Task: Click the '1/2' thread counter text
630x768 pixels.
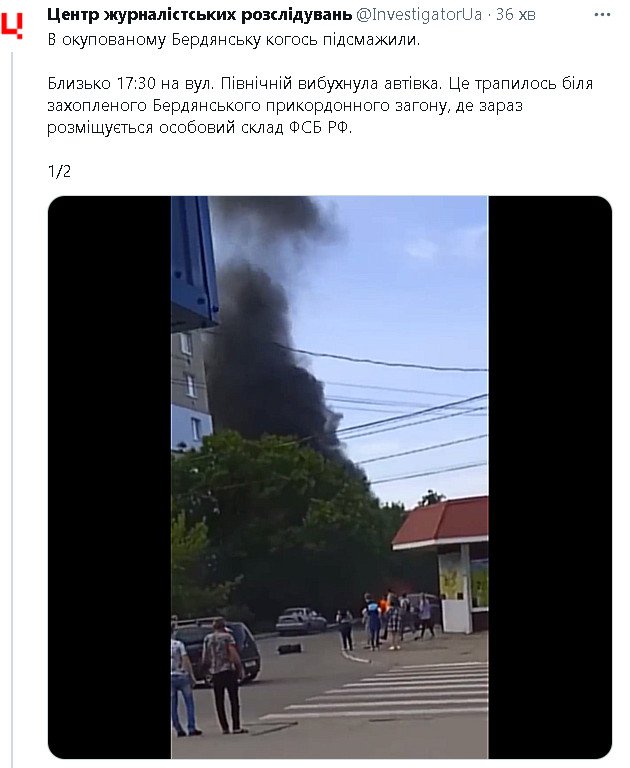Action: [x=59, y=171]
